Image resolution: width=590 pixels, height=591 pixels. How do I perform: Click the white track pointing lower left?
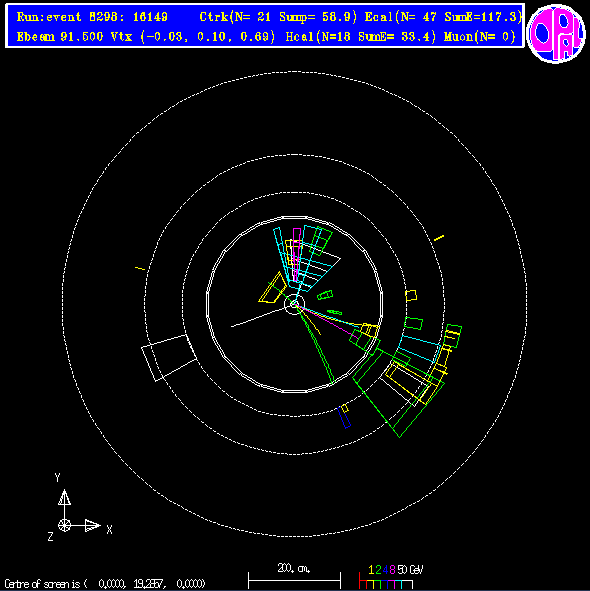click(x=258, y=317)
